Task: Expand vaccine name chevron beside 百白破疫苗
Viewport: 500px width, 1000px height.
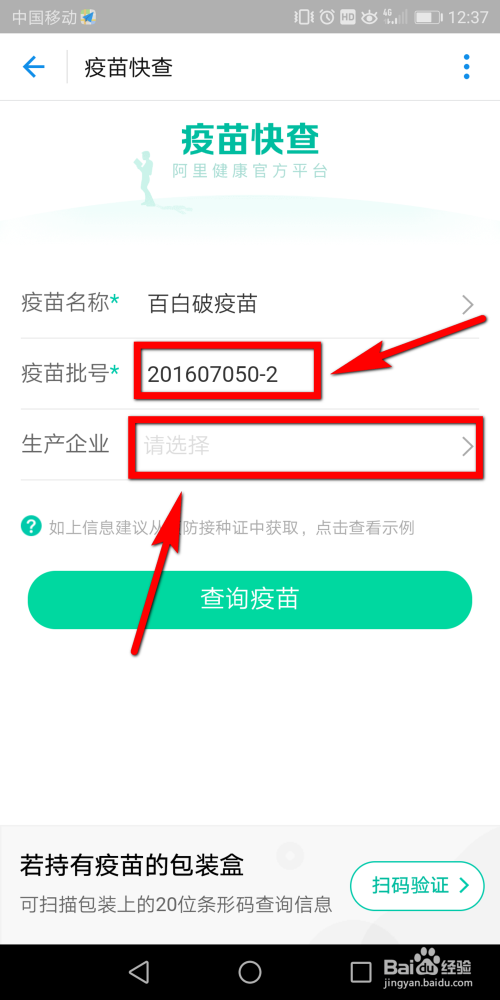Action: [x=468, y=305]
